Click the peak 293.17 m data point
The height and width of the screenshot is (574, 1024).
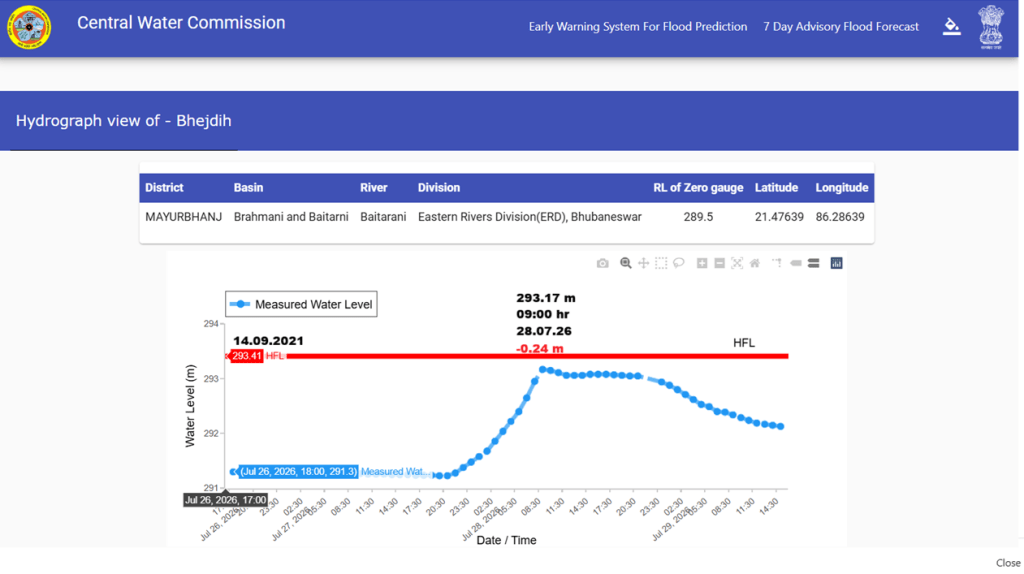(x=542, y=370)
